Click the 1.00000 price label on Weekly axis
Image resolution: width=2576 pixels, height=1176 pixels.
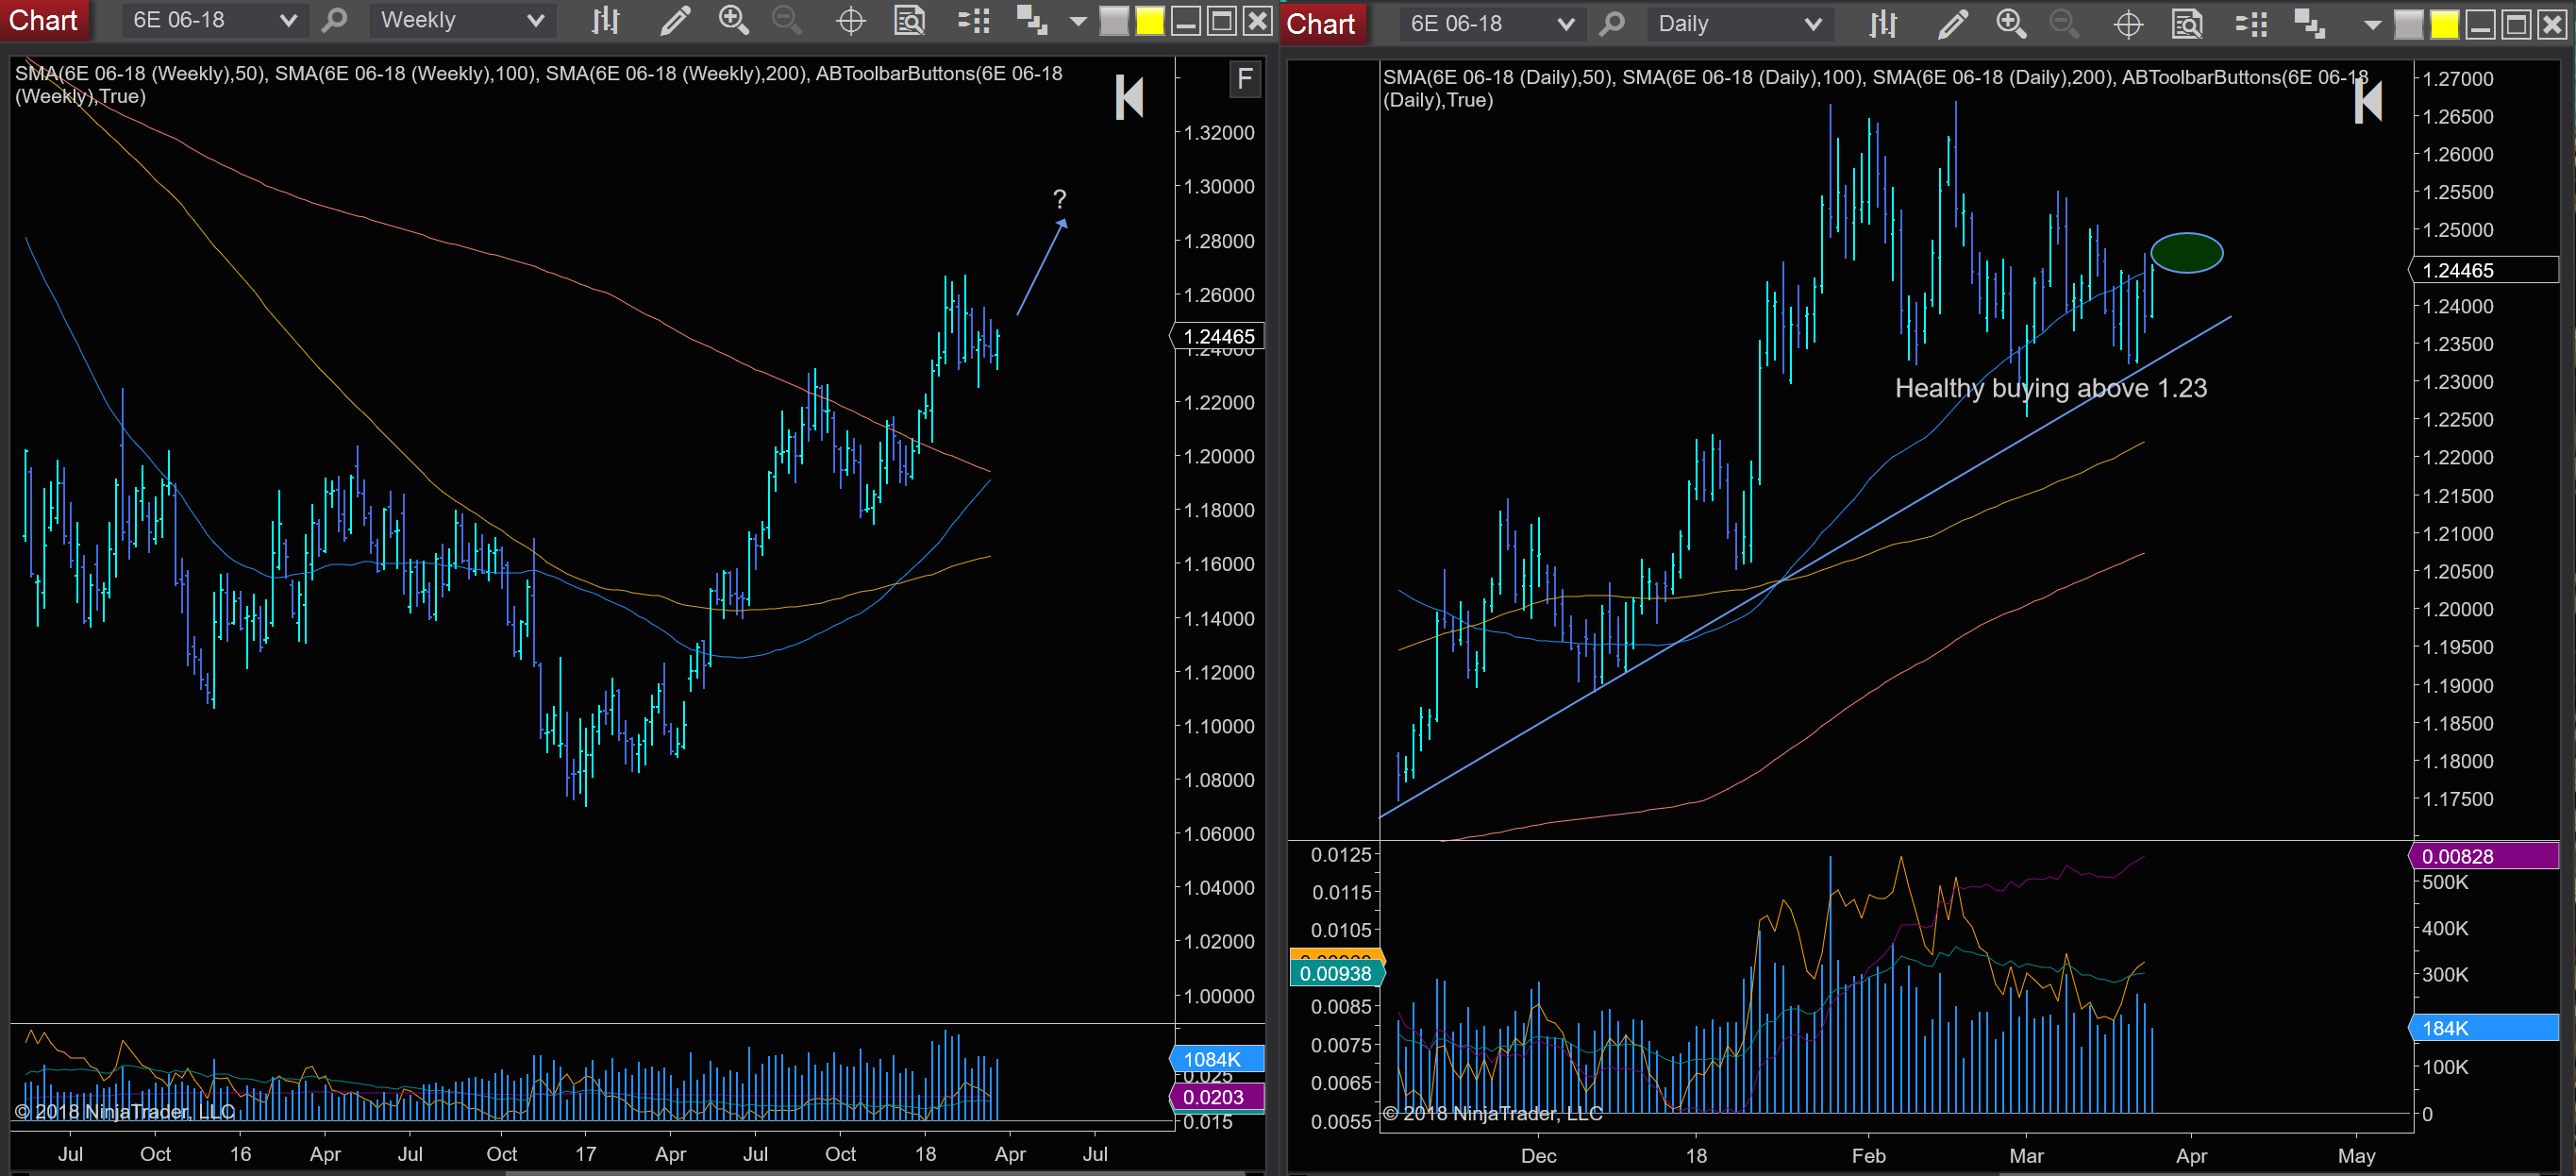1219,996
